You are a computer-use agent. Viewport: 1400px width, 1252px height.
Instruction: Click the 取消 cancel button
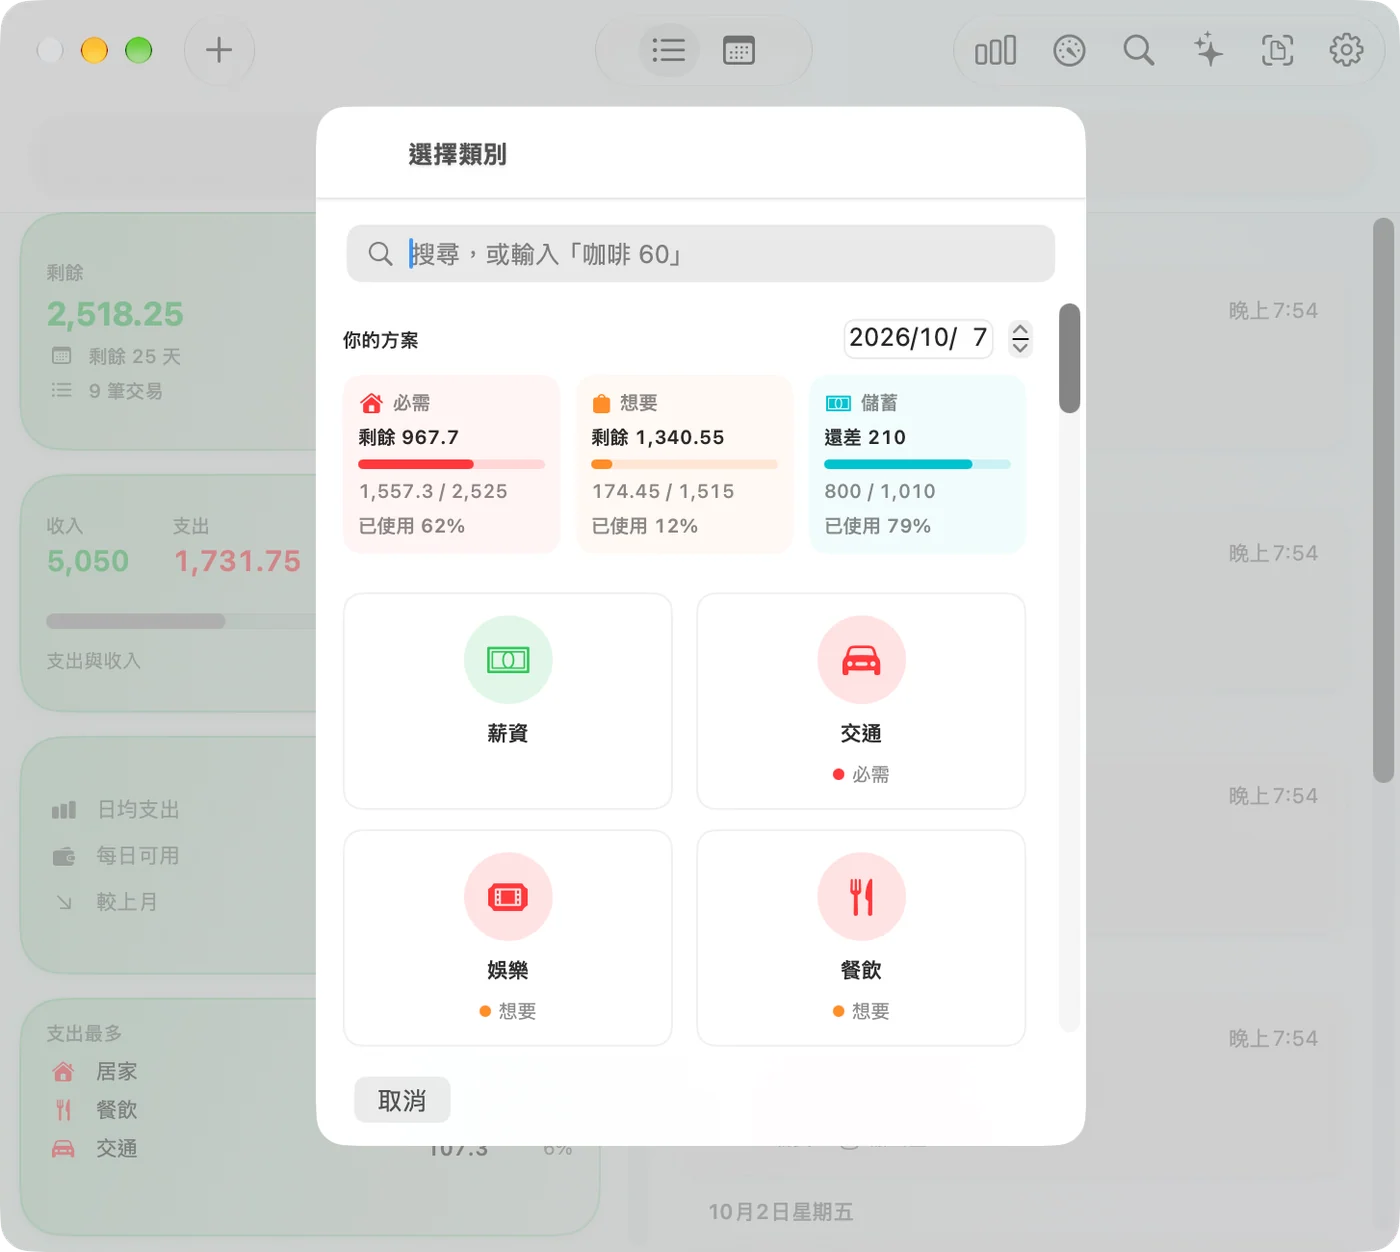click(x=402, y=1100)
